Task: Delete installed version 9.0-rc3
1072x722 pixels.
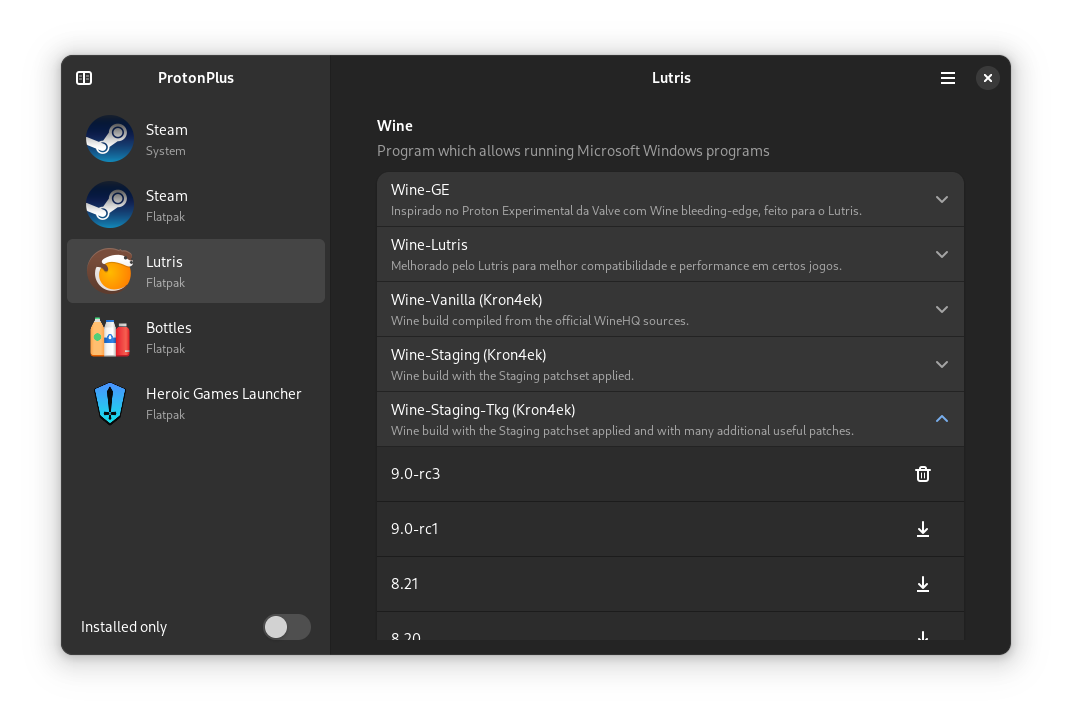Action: point(922,474)
